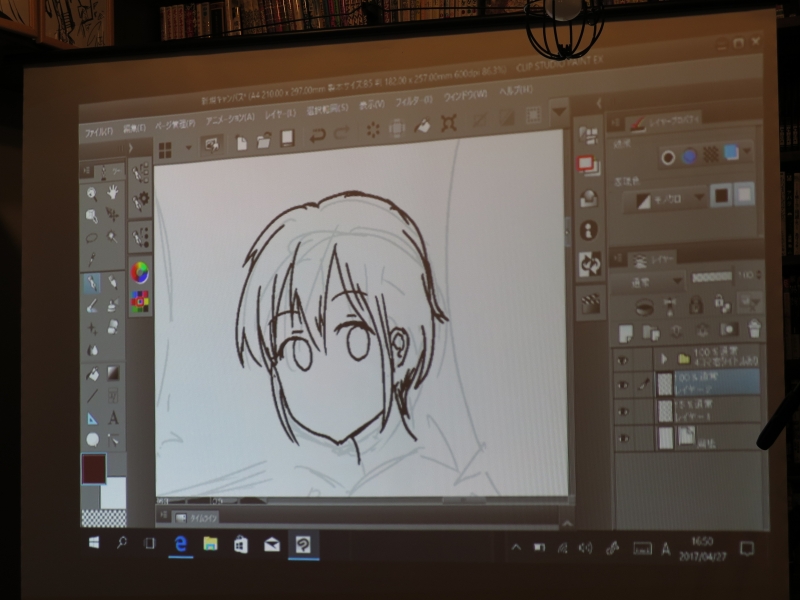Viewport: 800px width, 600px height.
Task: Open the タイムライン panel tab
Action: point(197,518)
